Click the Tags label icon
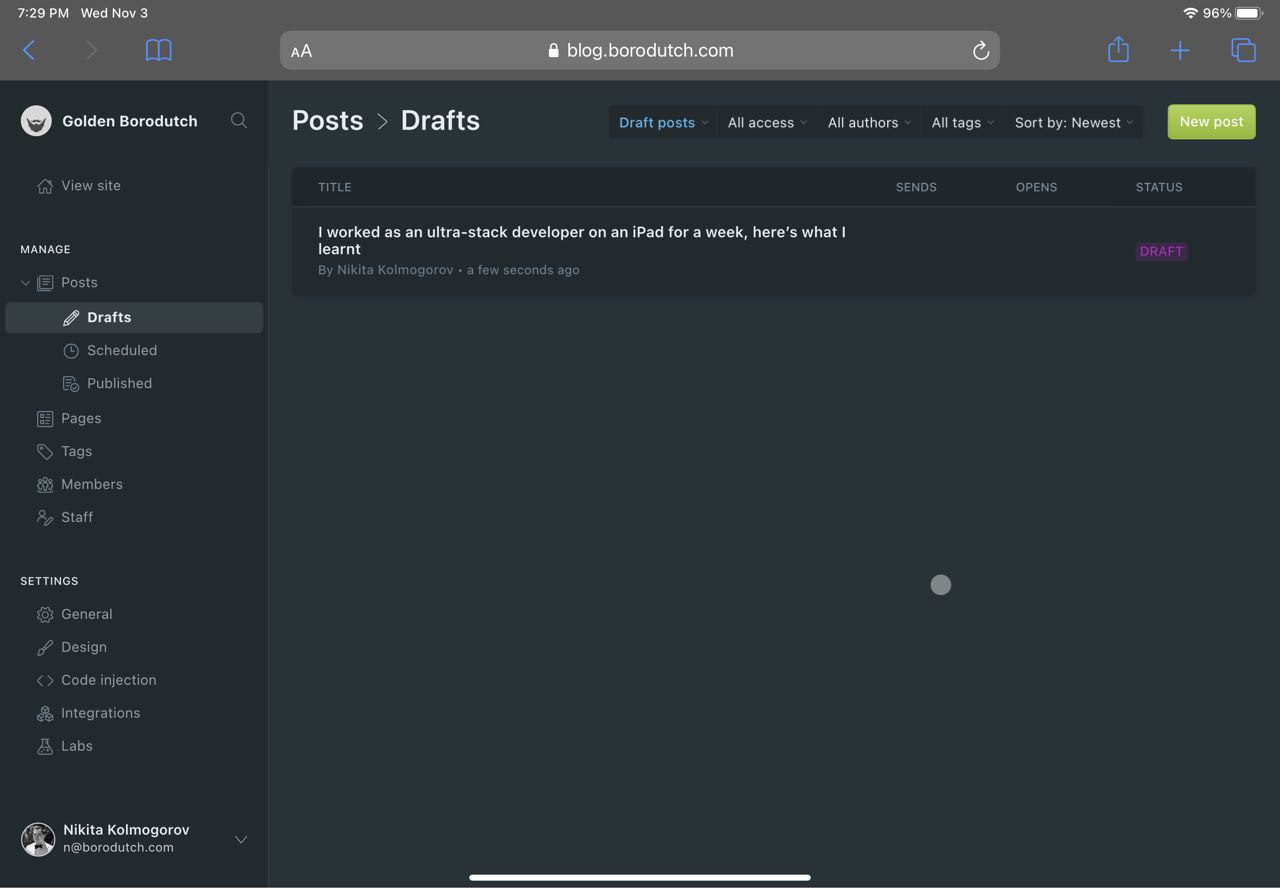 [45, 452]
